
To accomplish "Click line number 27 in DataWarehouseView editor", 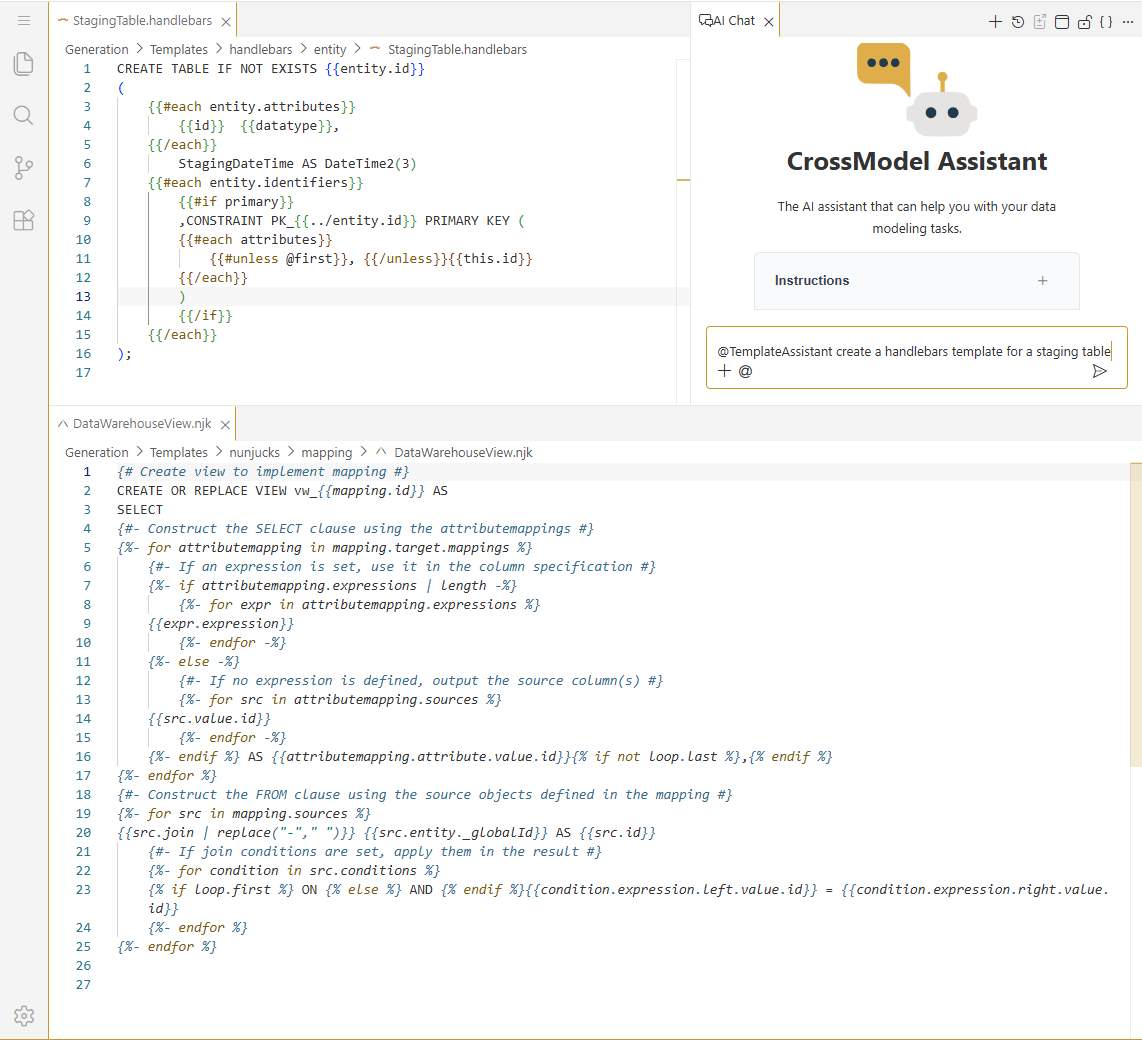I will click(83, 985).
